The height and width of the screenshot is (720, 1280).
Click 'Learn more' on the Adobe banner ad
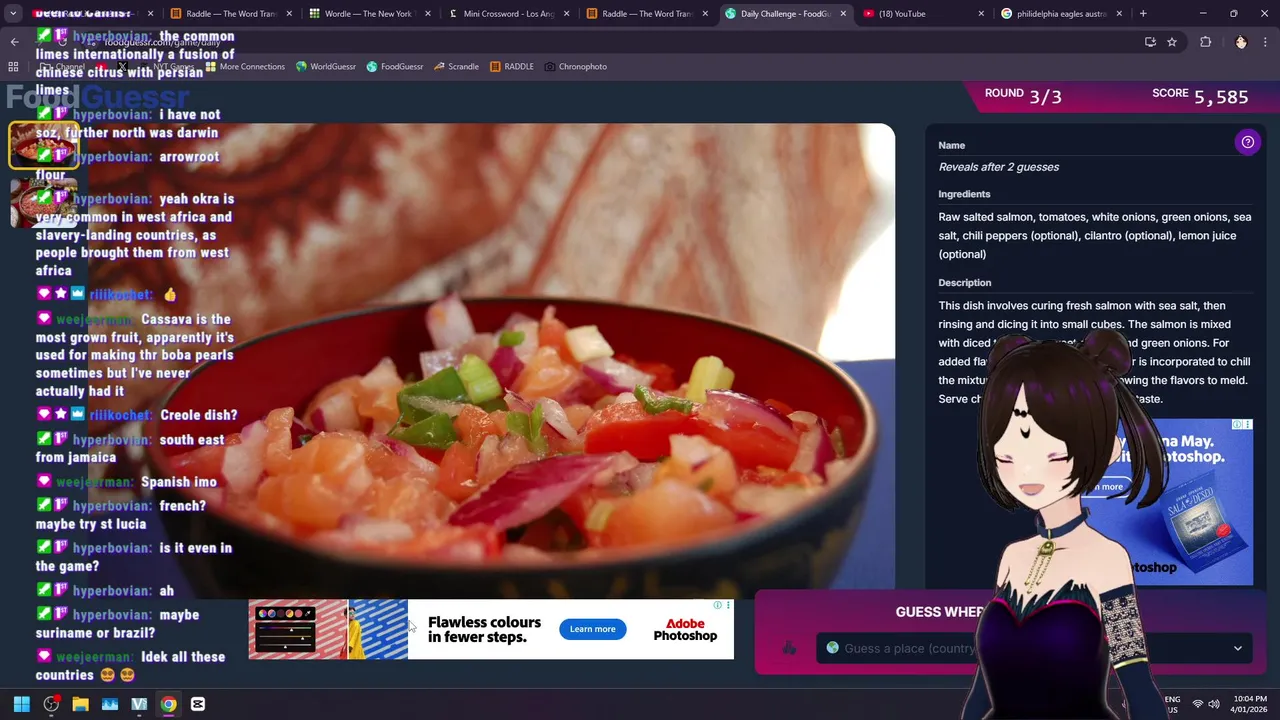coord(592,629)
